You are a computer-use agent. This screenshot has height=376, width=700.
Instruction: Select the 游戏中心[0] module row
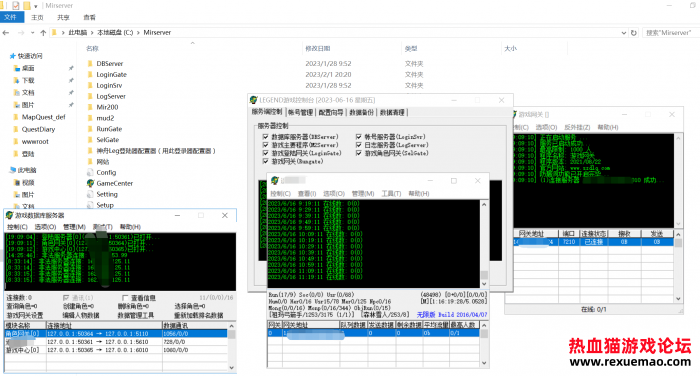116,350
